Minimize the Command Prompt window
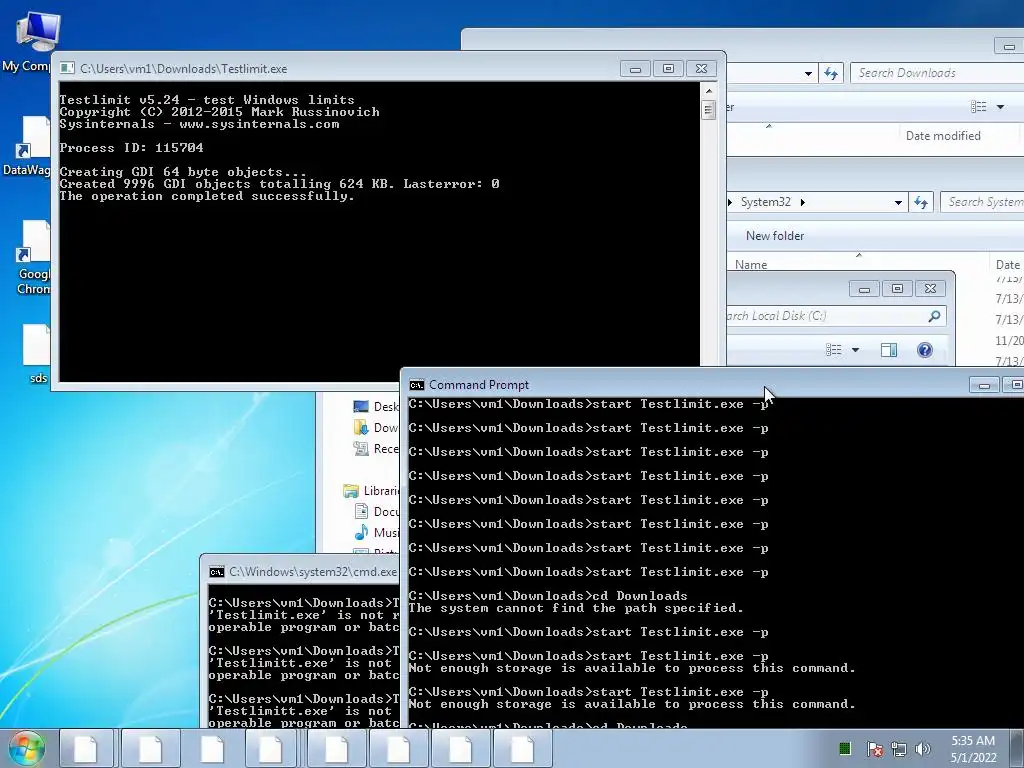This screenshot has height=768, width=1024. (x=984, y=385)
